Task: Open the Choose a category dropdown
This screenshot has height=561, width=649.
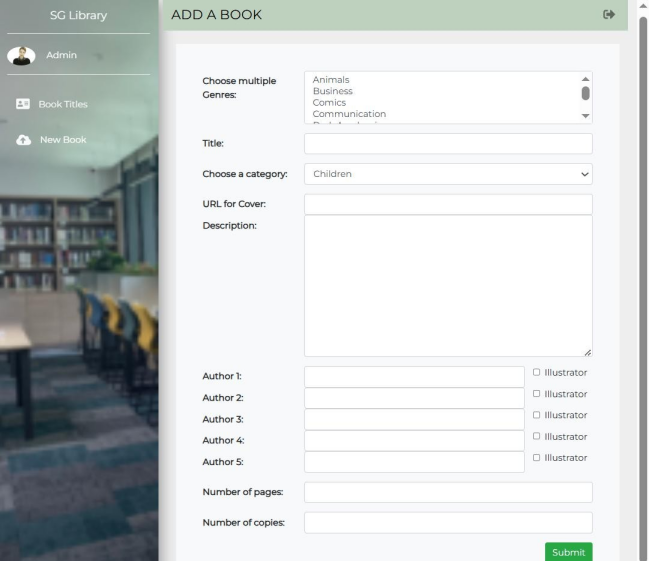Action: [x=448, y=174]
